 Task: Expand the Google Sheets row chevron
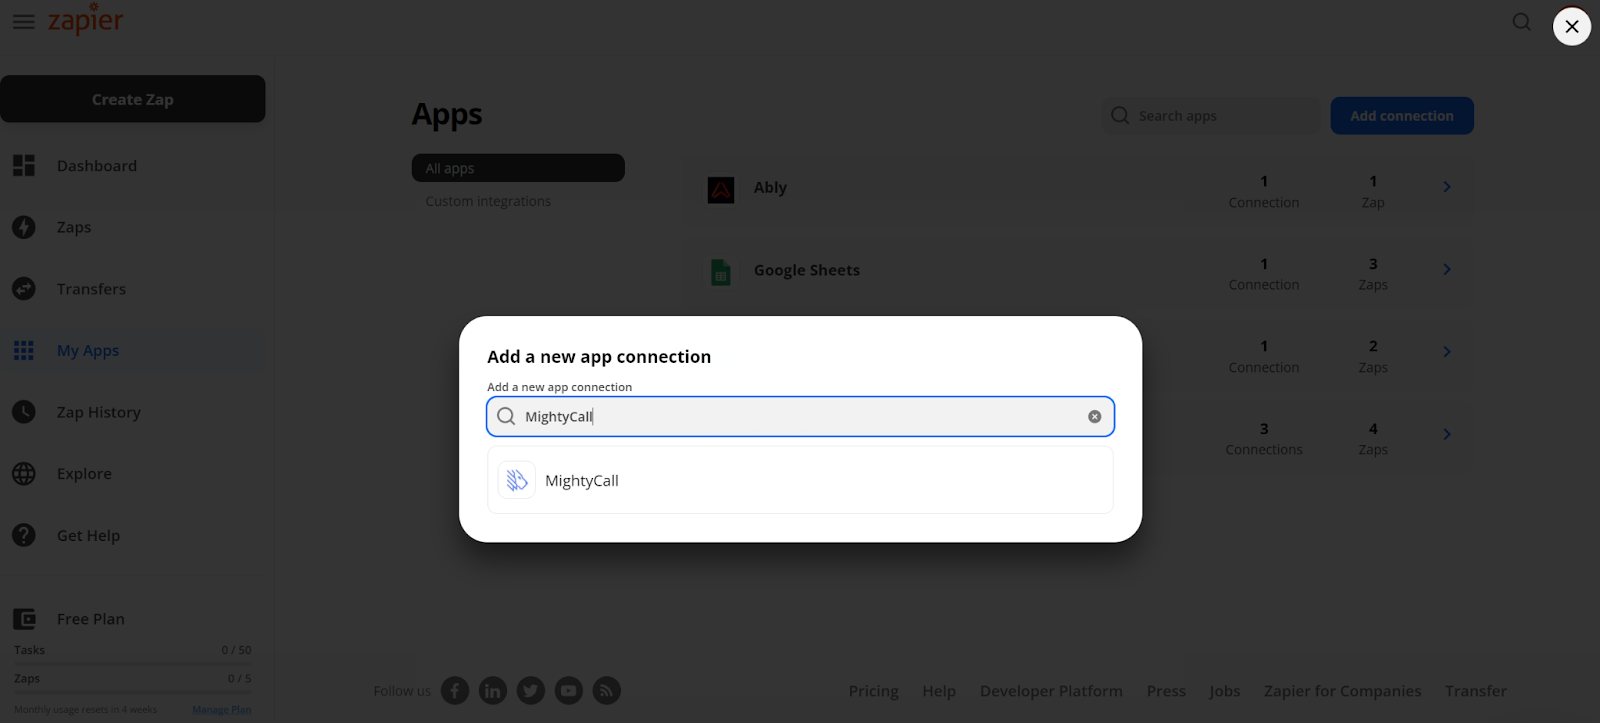[x=1447, y=269]
